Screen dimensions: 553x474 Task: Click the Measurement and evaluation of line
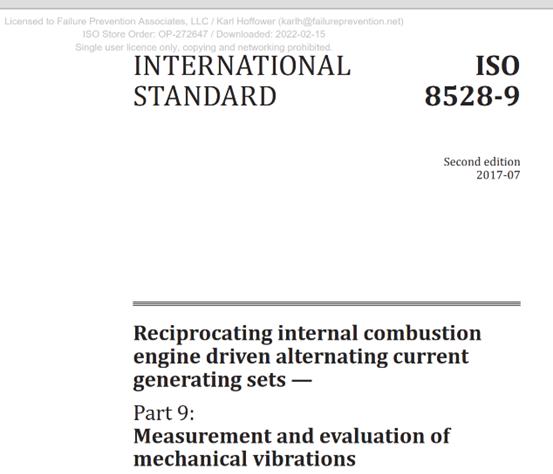click(292, 436)
